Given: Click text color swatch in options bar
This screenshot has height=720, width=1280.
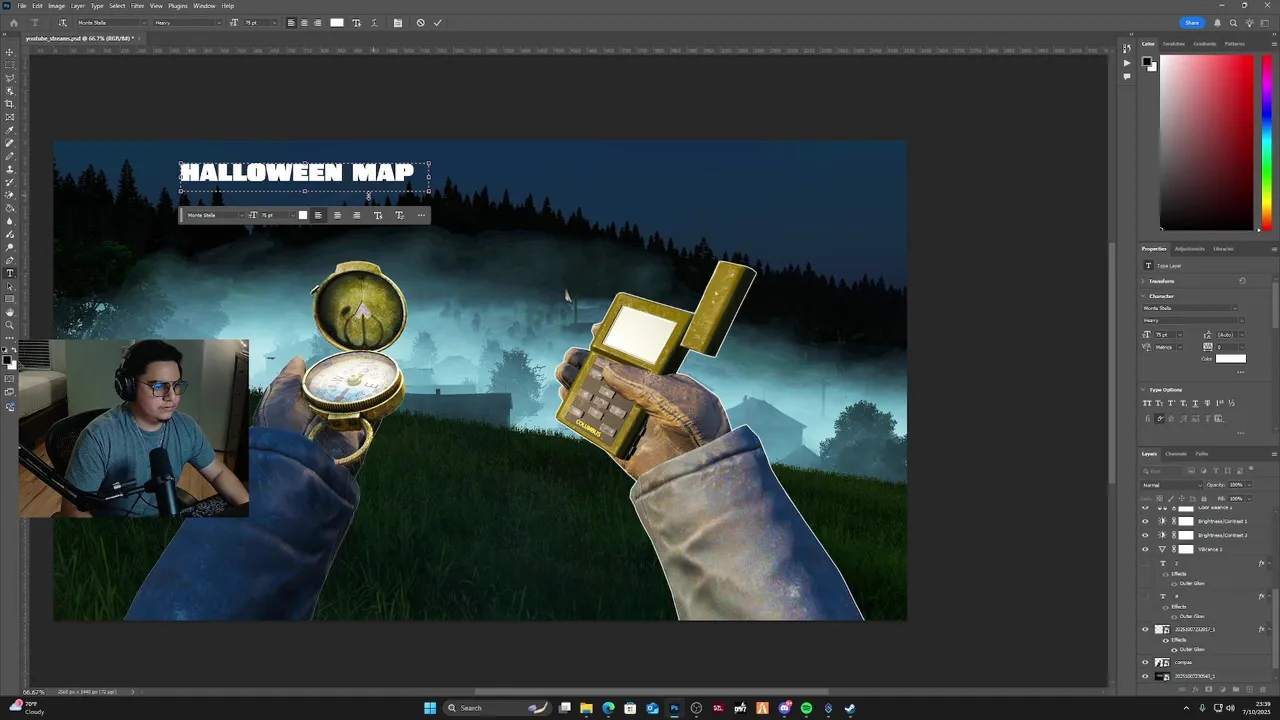Looking at the screenshot, I should pyautogui.click(x=337, y=22).
